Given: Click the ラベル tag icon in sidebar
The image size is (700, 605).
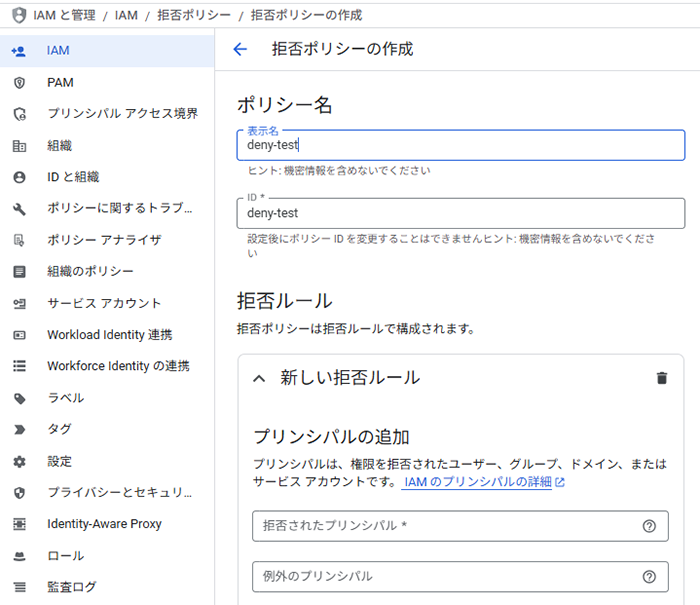Looking at the screenshot, I should [19, 398].
